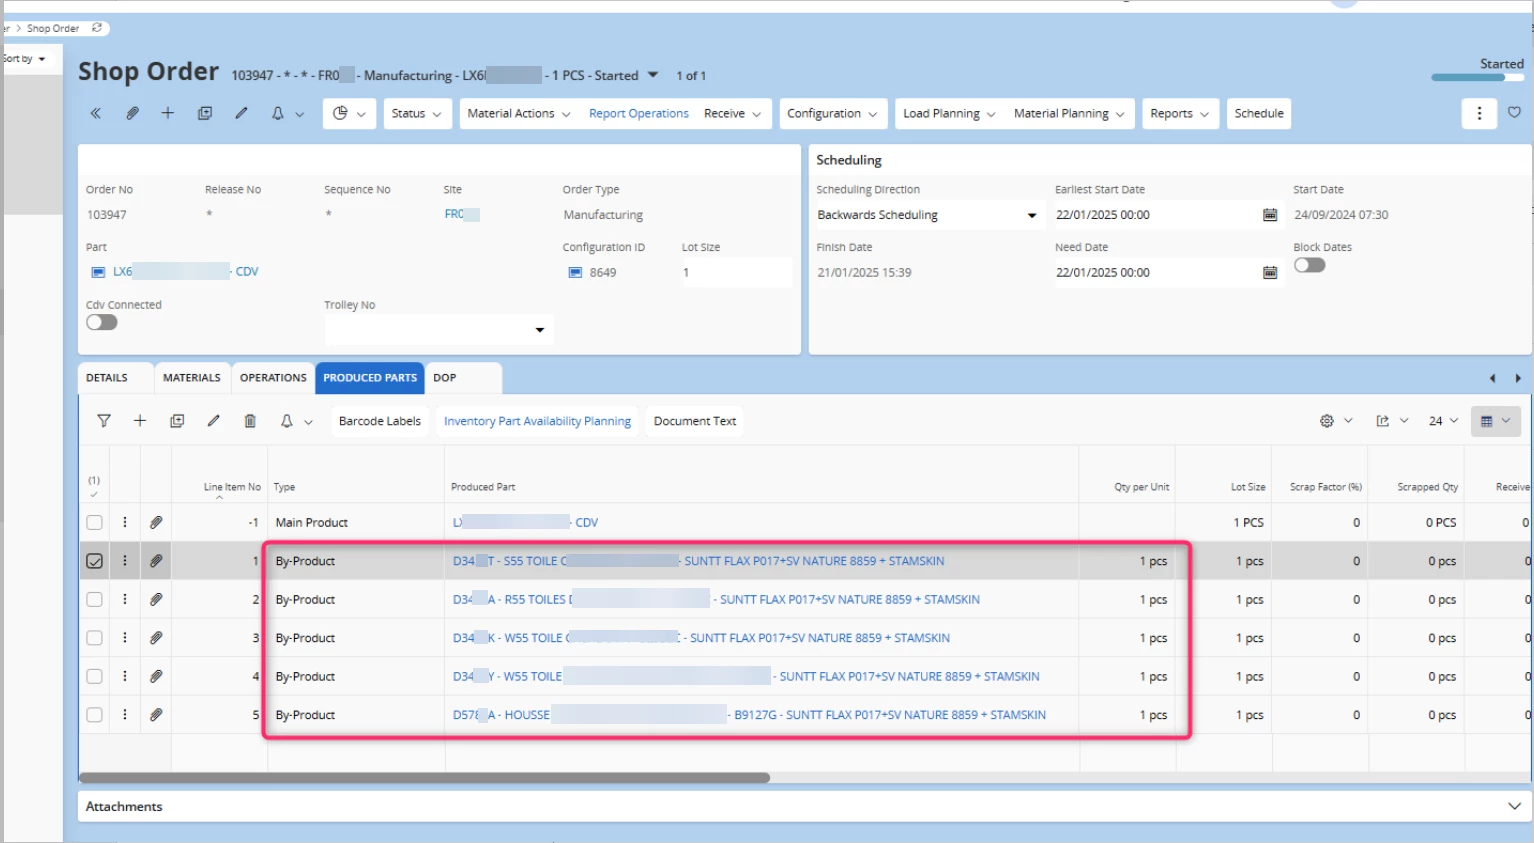Open the Sort by dropdown
The width and height of the screenshot is (1534, 843).
24,59
